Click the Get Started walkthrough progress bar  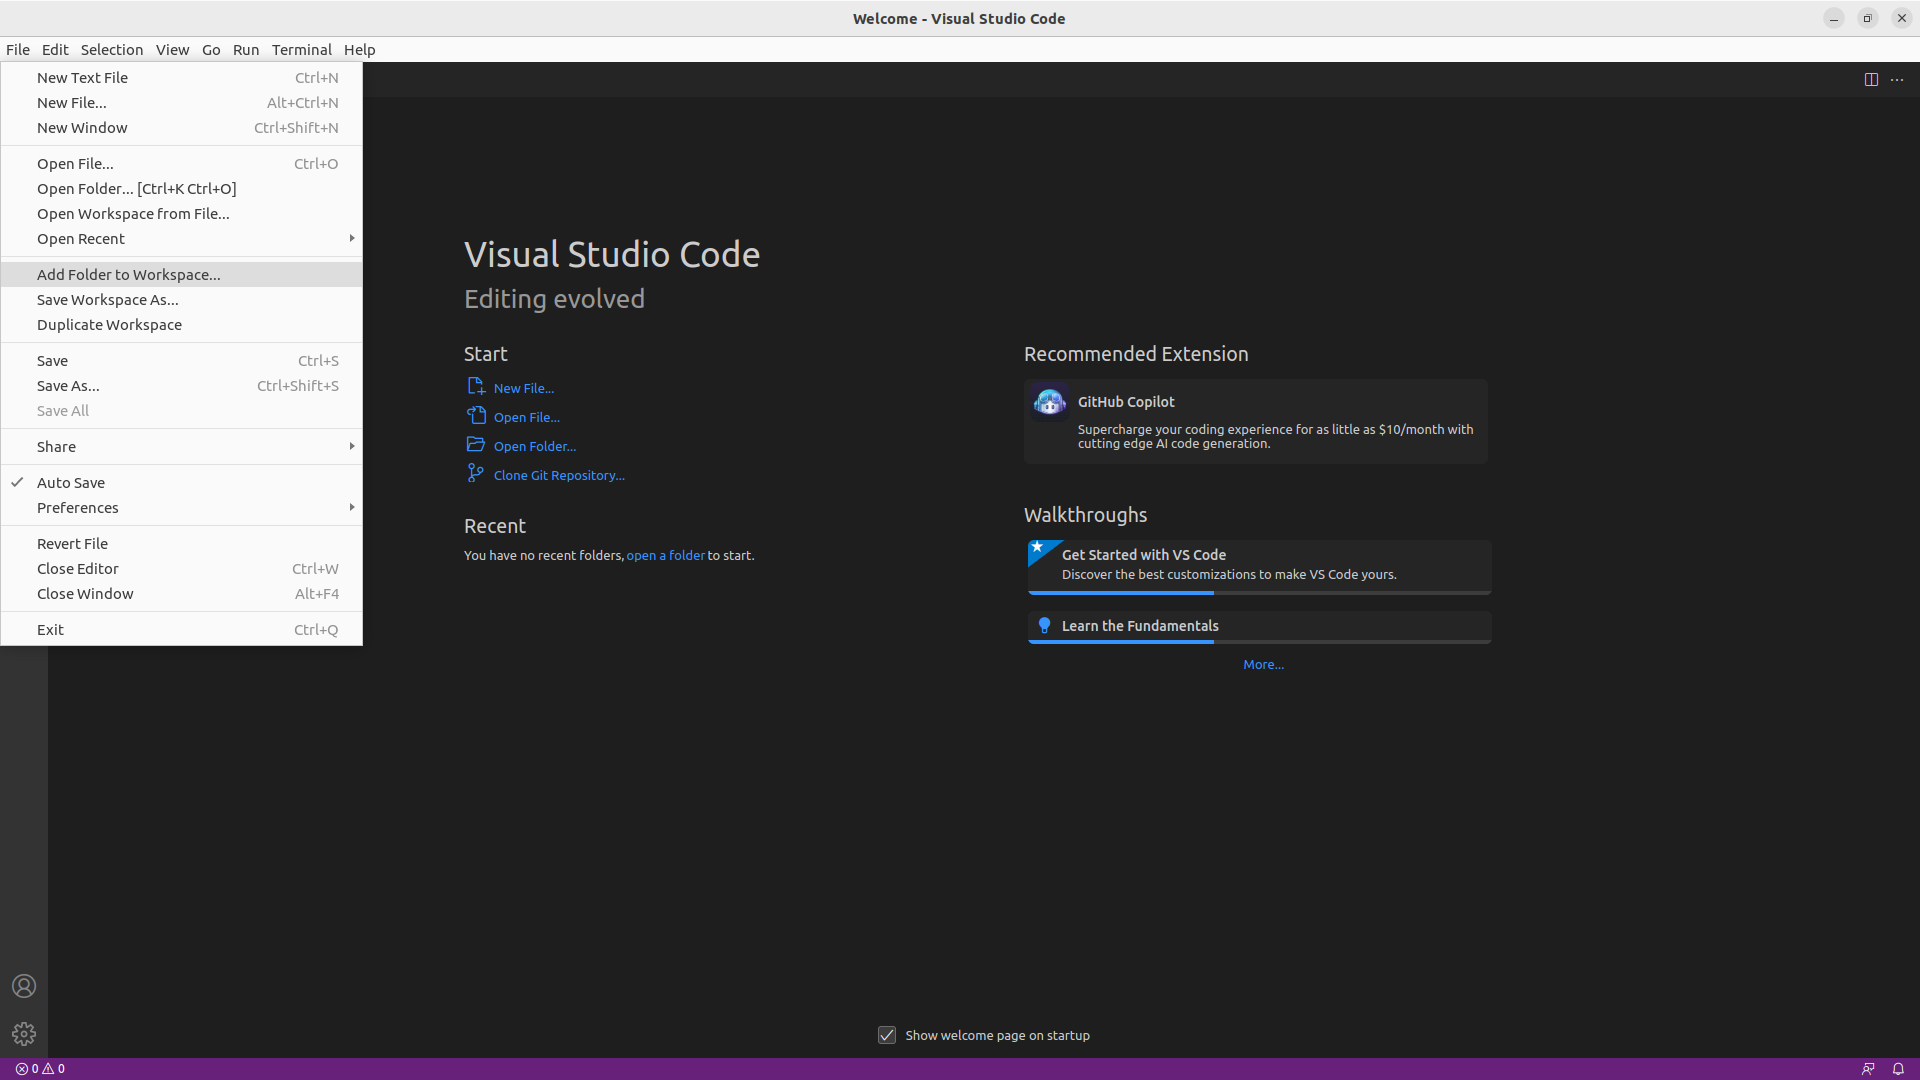(1260, 593)
